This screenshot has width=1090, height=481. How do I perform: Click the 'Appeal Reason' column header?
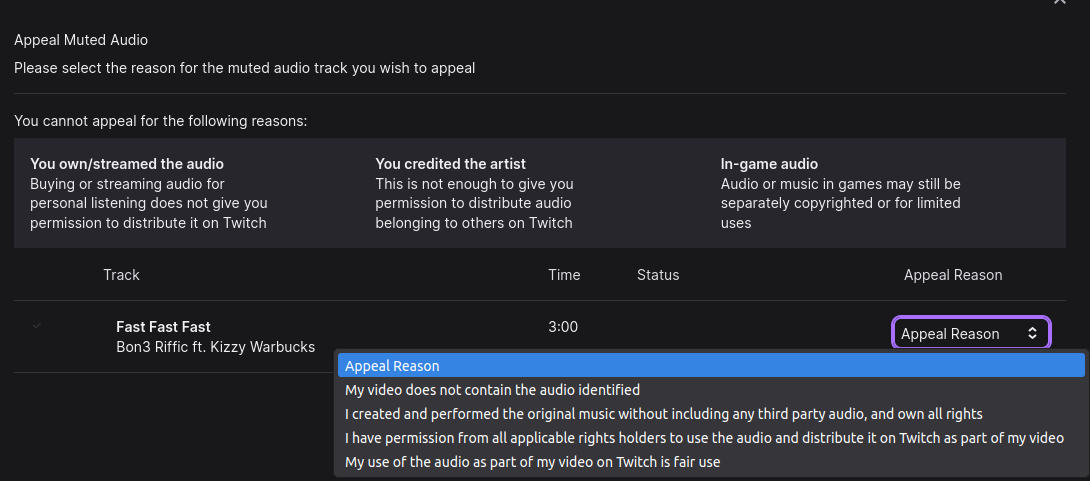(953, 275)
